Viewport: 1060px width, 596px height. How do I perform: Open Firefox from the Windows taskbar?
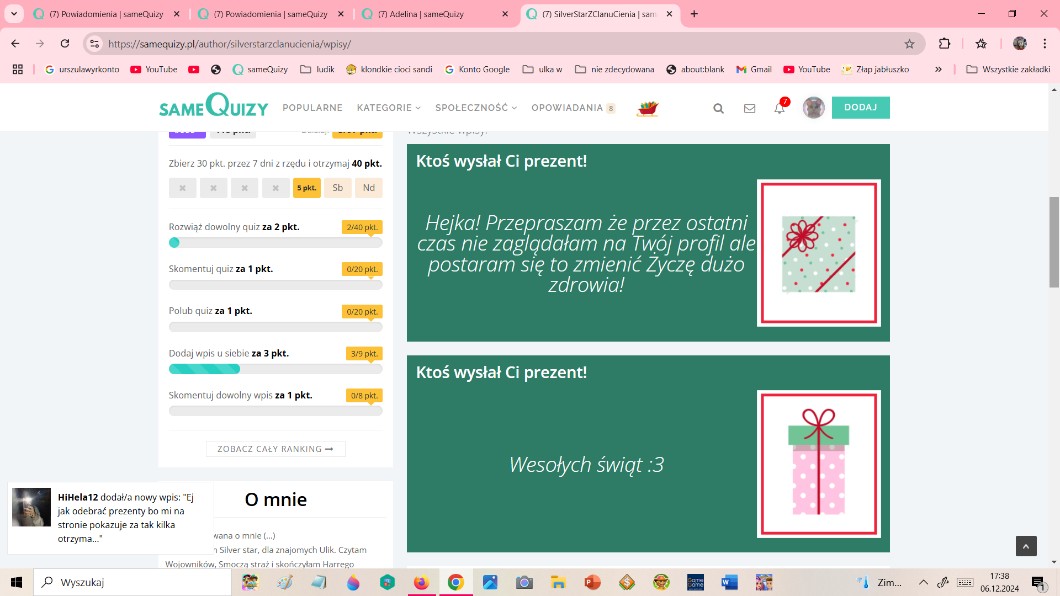pos(421,582)
